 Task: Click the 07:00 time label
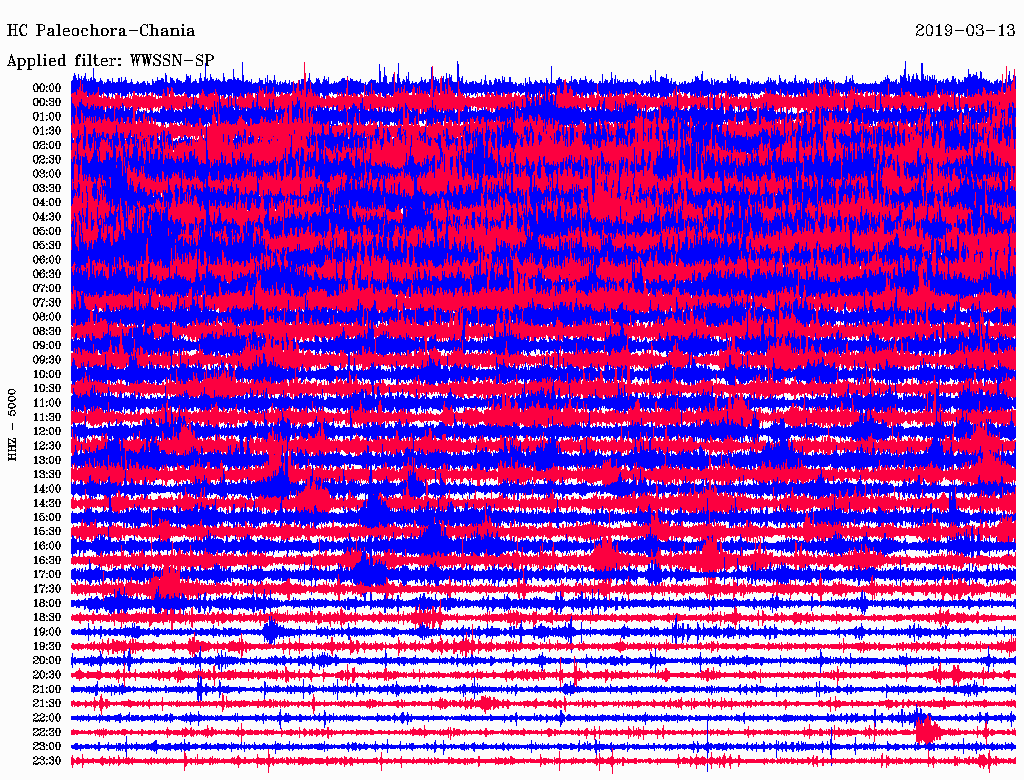[x=47, y=289]
